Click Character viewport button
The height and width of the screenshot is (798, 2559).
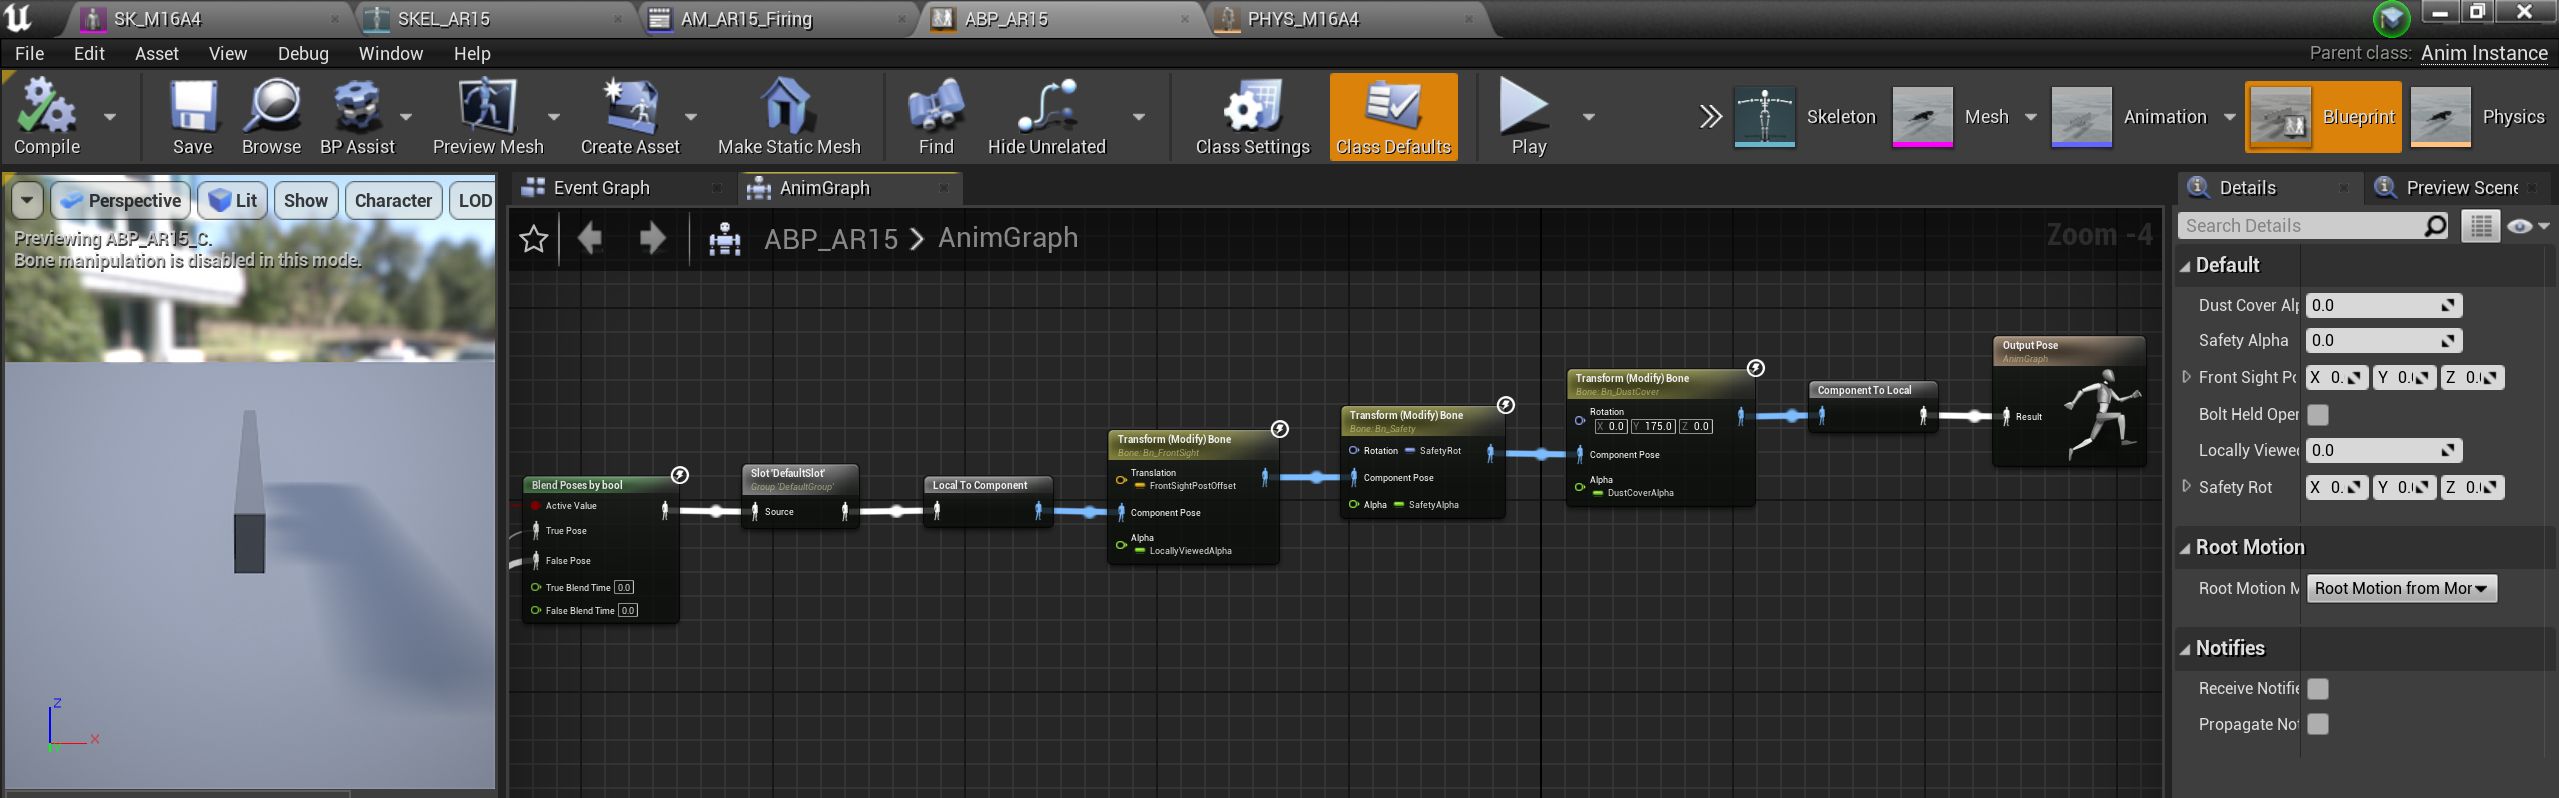click(393, 201)
